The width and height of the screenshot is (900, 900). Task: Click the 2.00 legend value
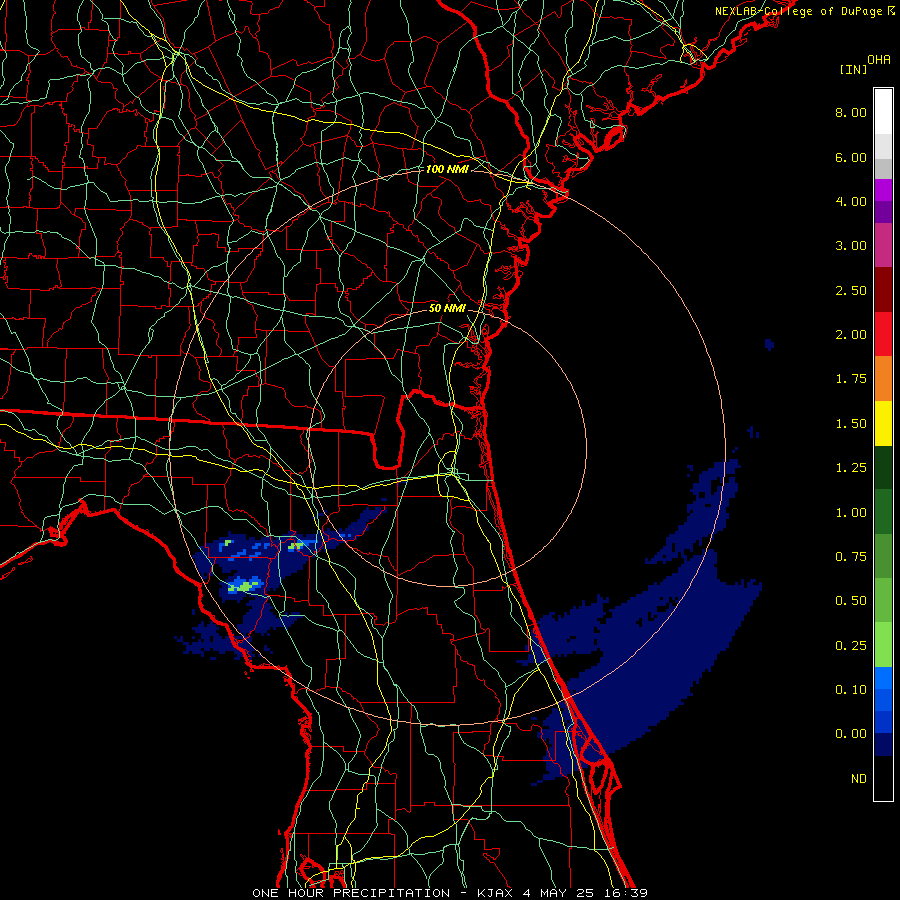point(851,335)
